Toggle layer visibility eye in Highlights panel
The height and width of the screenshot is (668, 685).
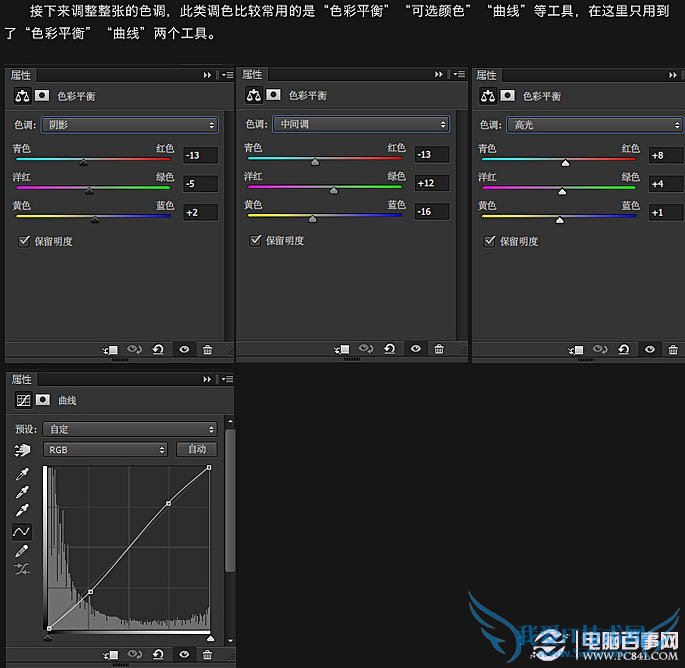click(650, 350)
